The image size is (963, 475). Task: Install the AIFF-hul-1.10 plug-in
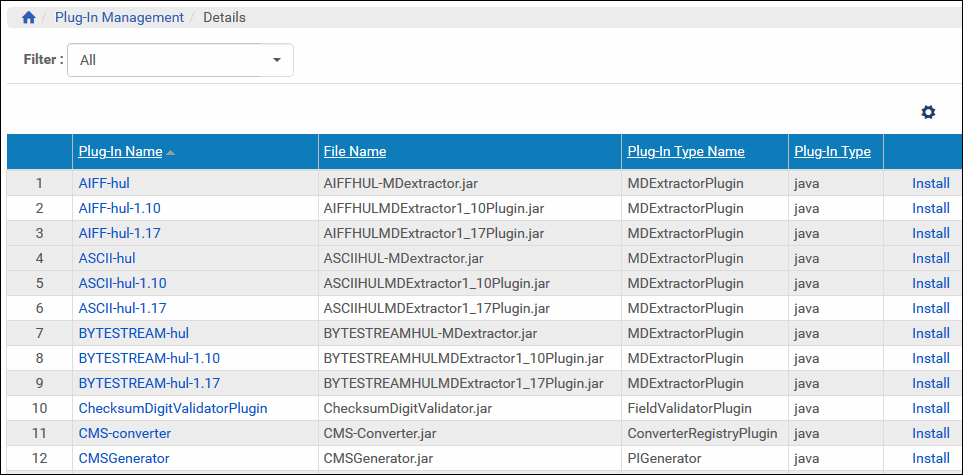coord(930,208)
